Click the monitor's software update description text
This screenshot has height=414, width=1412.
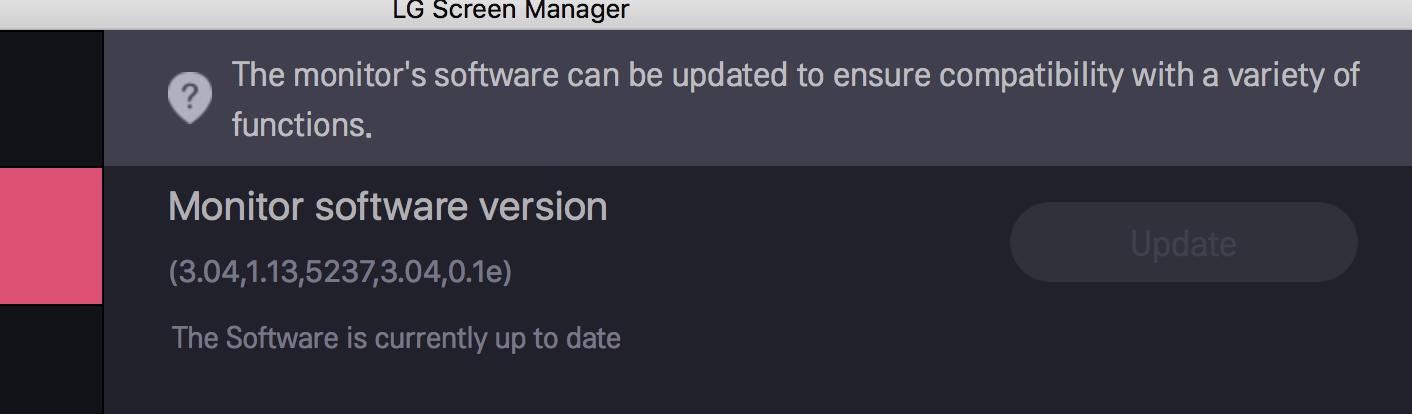coord(796,100)
